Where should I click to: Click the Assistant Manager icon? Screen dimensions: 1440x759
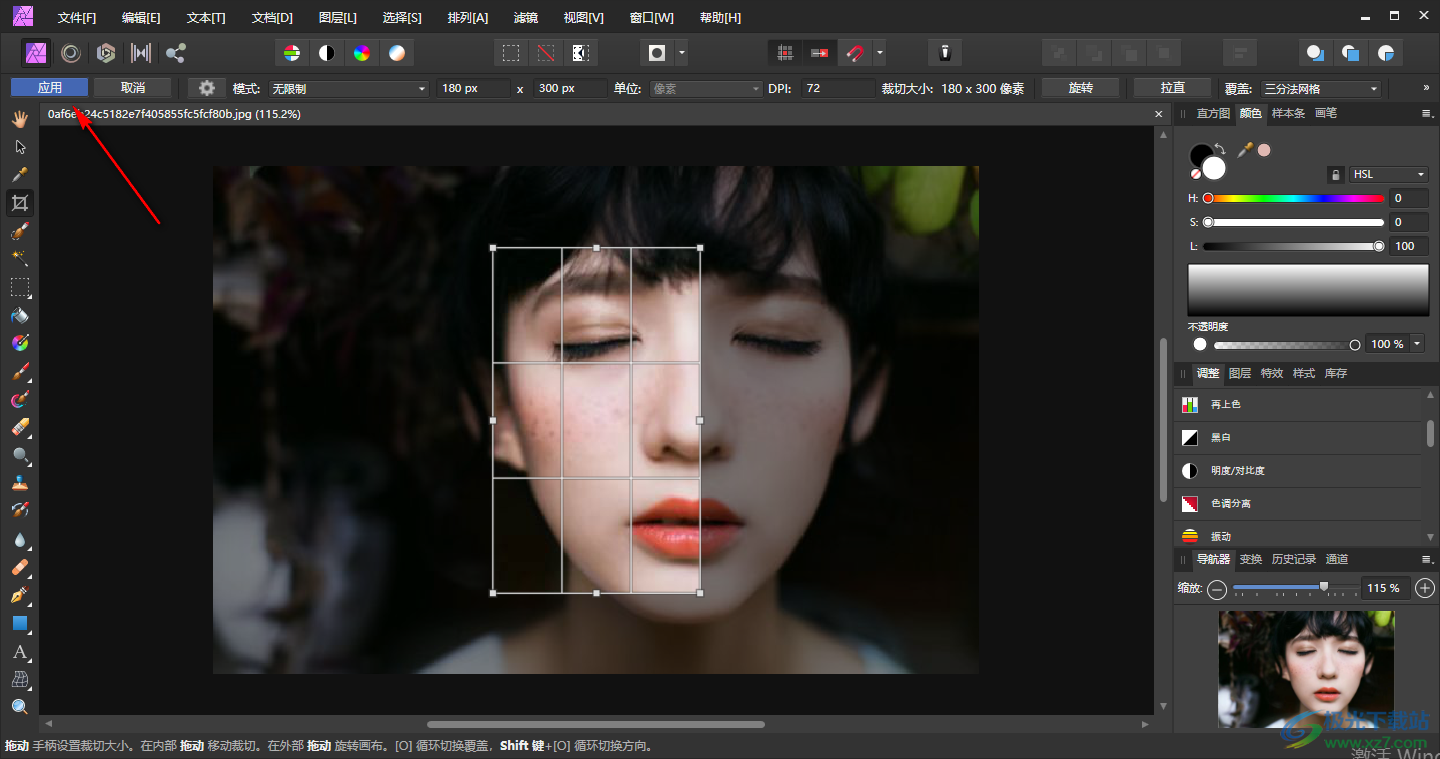944,53
